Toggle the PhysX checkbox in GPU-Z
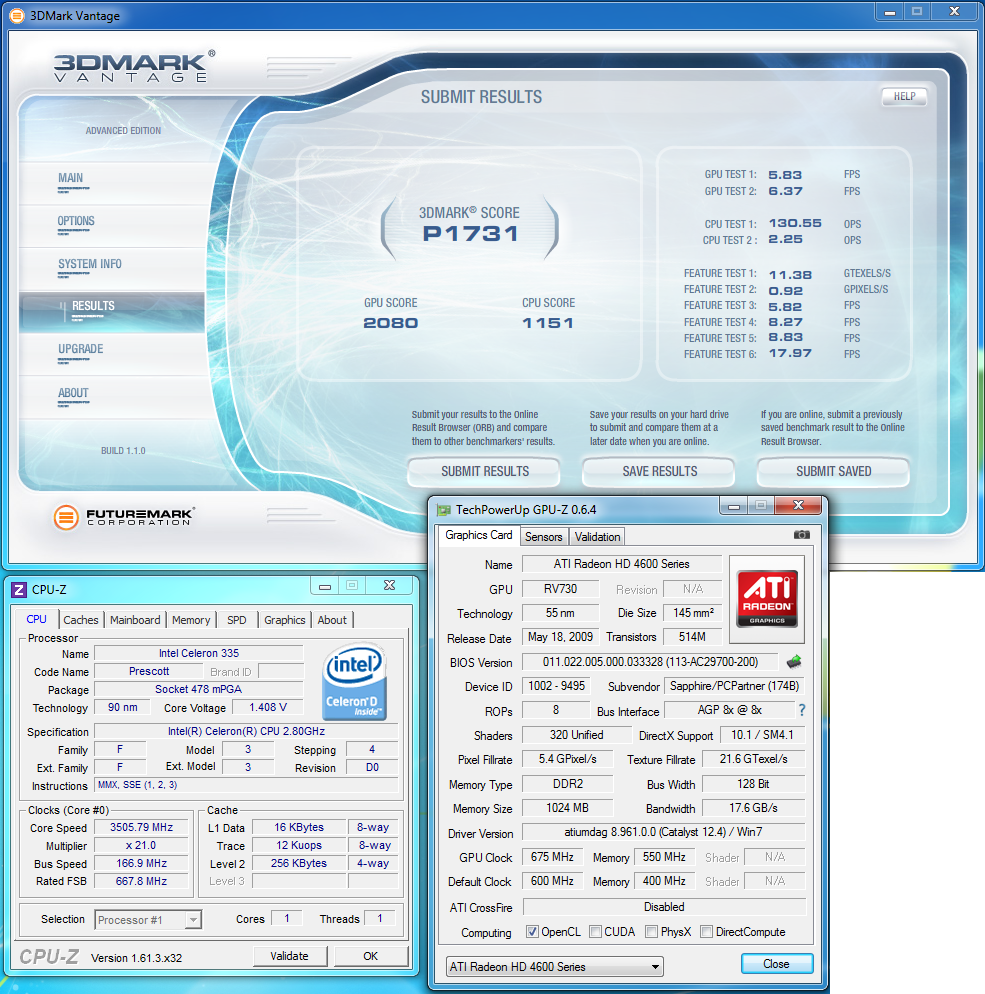 point(651,931)
